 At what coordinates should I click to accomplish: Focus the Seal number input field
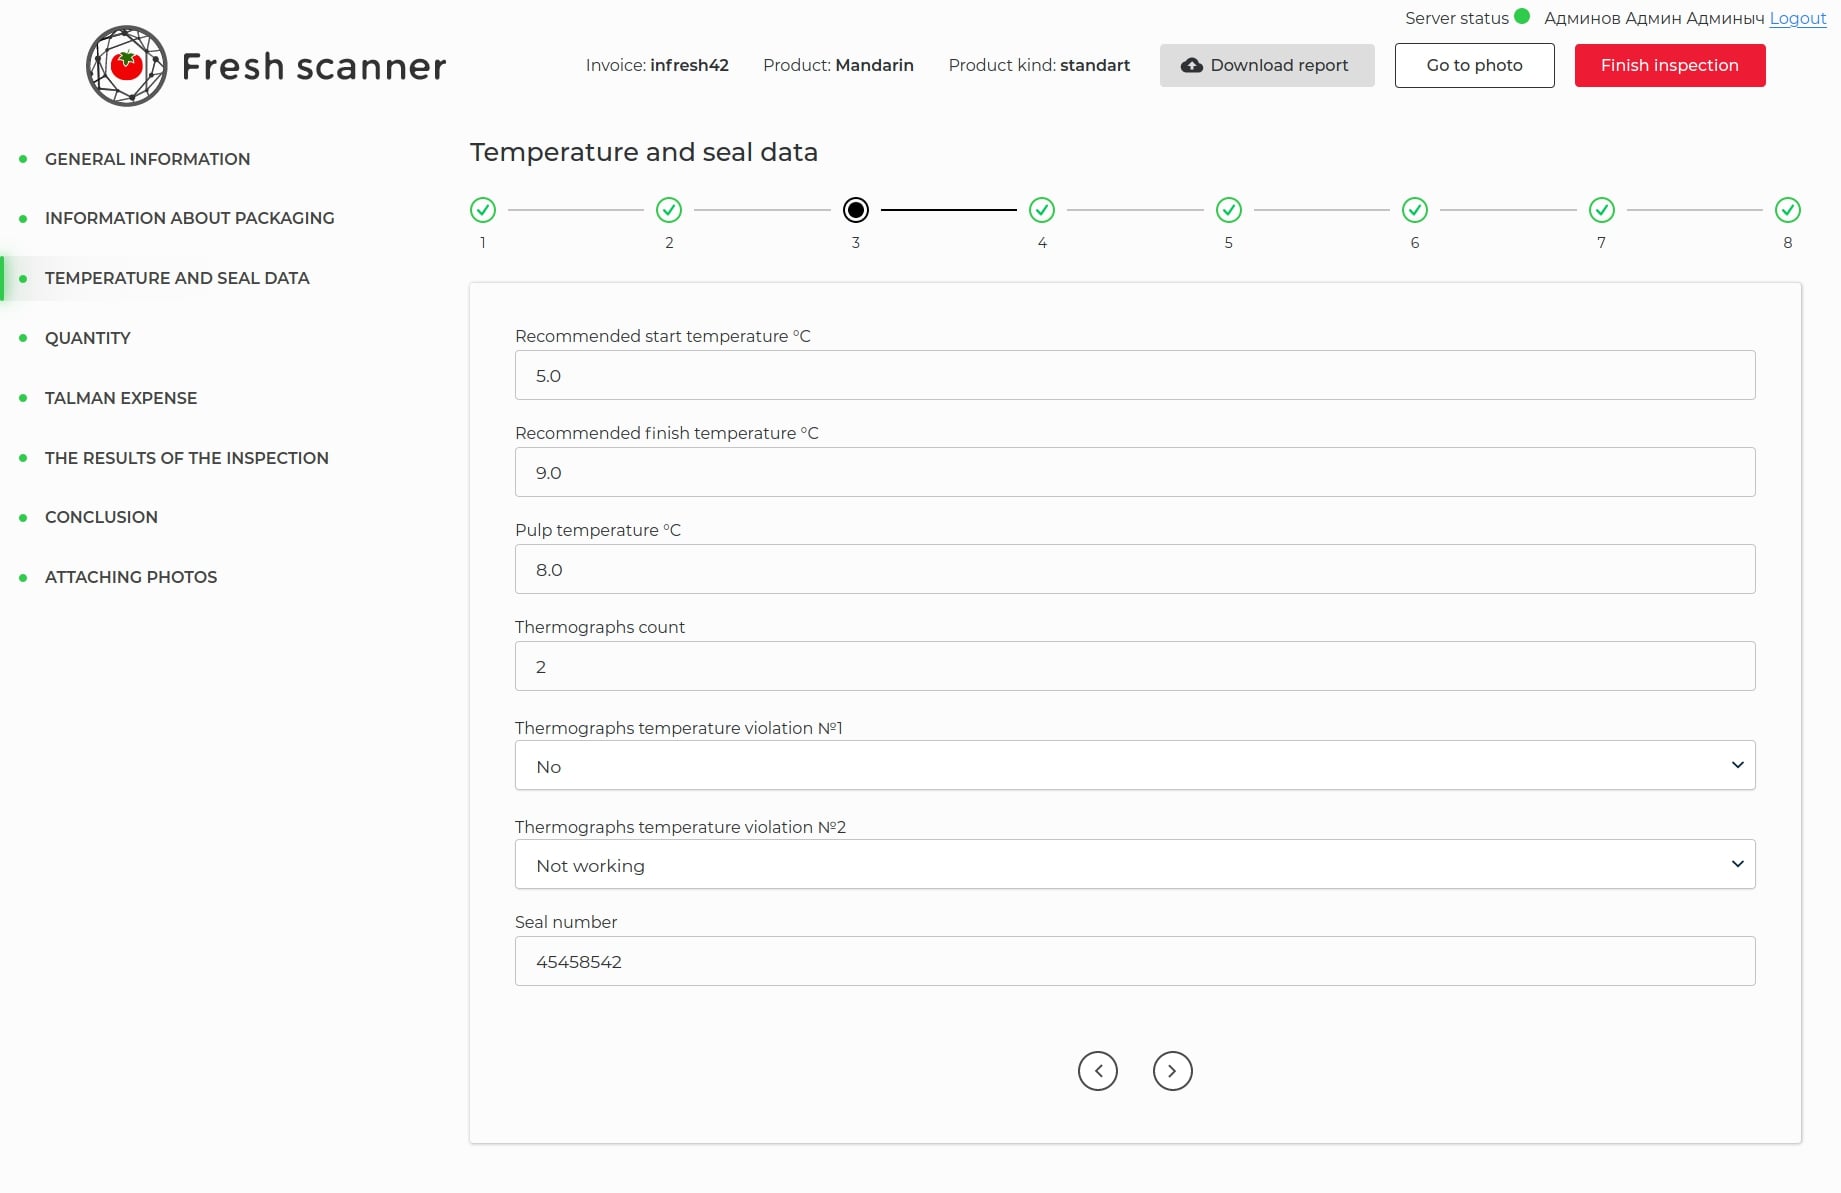[x=1134, y=961]
